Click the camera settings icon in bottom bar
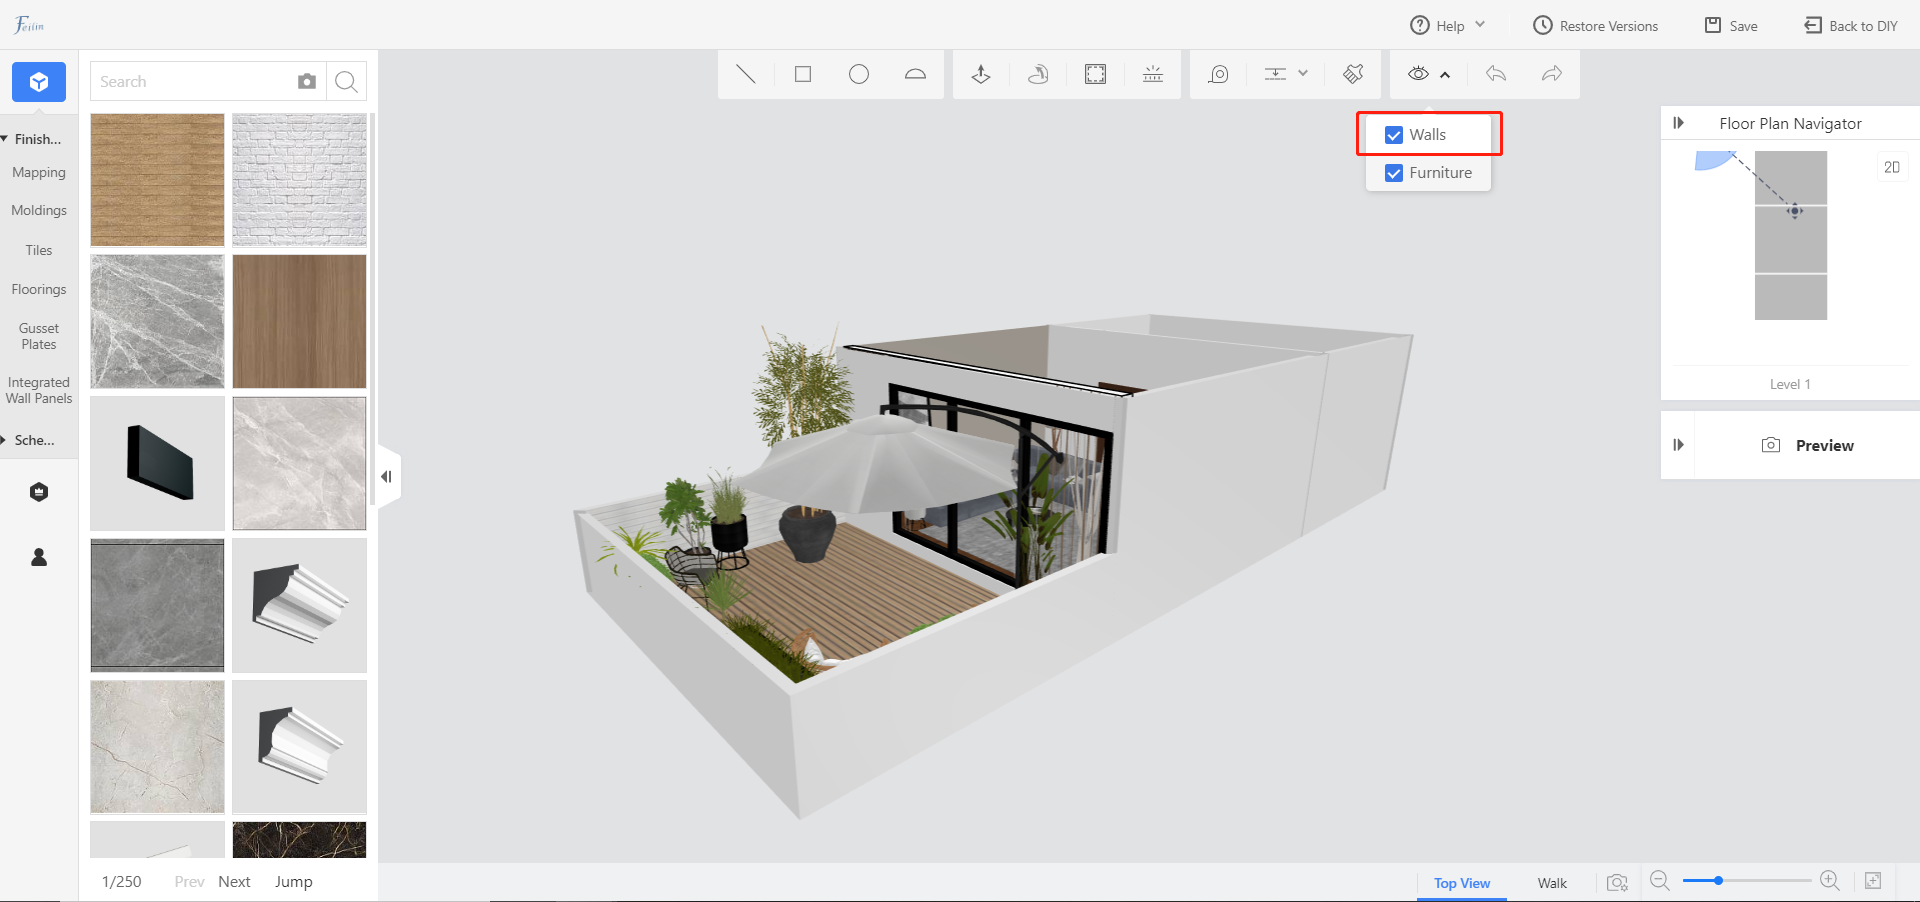 (x=1617, y=883)
